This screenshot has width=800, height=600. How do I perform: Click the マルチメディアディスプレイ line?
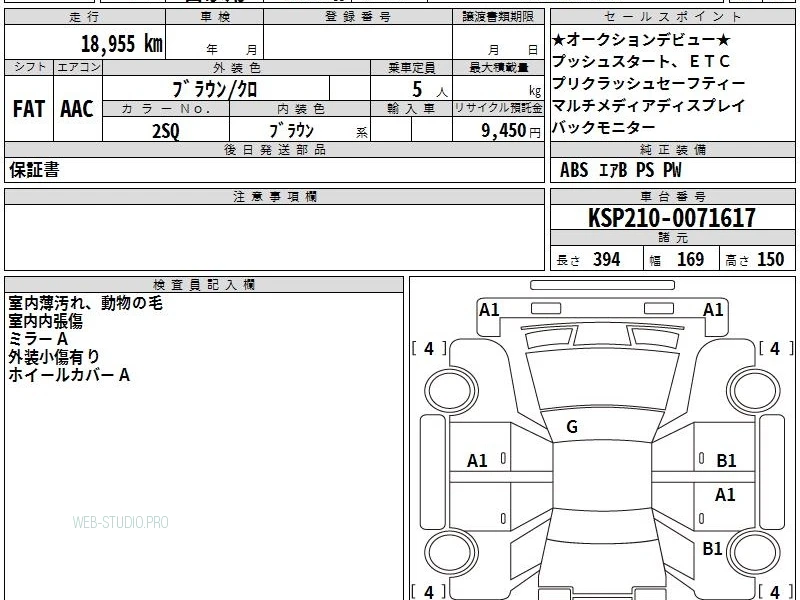(x=648, y=106)
